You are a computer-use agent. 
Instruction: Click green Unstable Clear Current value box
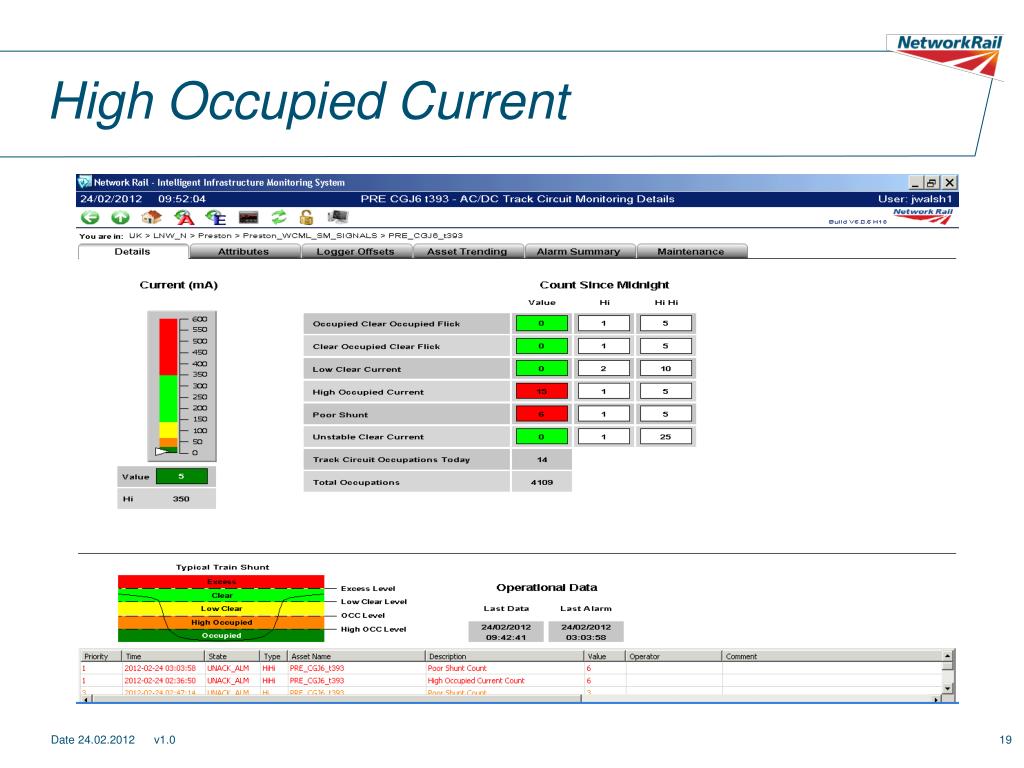coord(542,436)
